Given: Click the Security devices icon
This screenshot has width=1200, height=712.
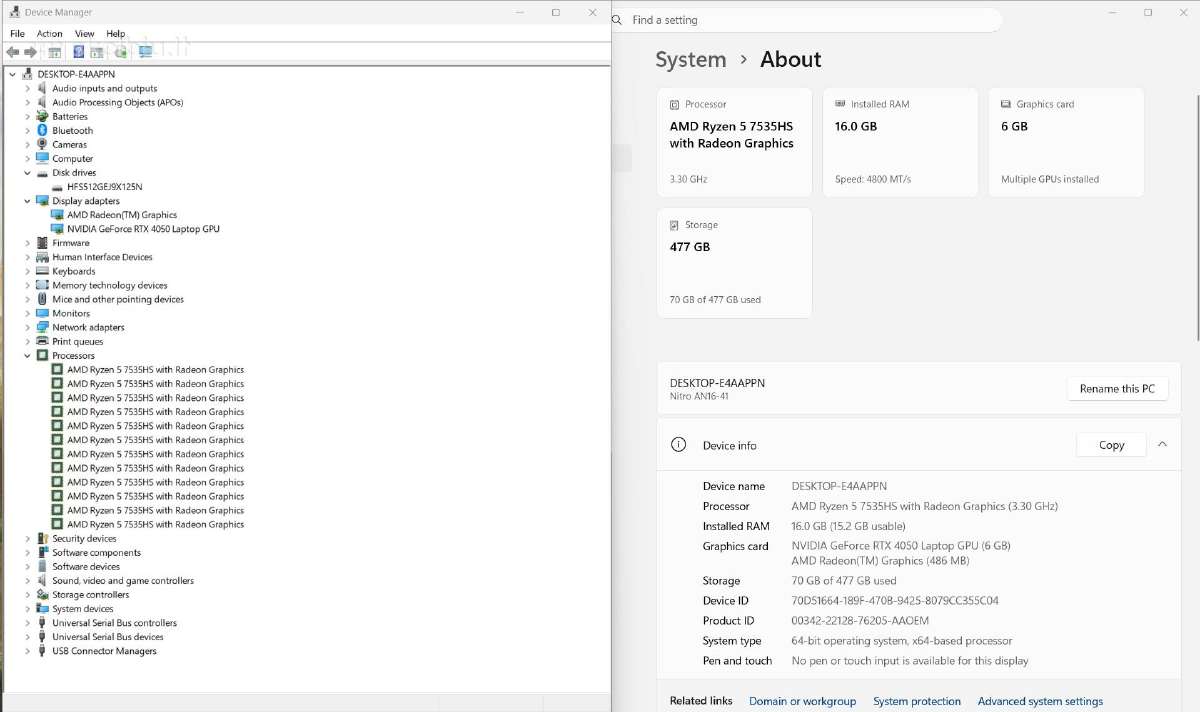Looking at the screenshot, I should [x=42, y=538].
